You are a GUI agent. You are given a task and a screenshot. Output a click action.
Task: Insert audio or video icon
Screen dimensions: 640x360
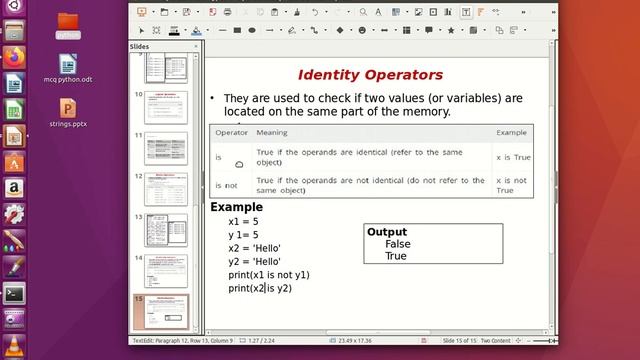click(433, 12)
